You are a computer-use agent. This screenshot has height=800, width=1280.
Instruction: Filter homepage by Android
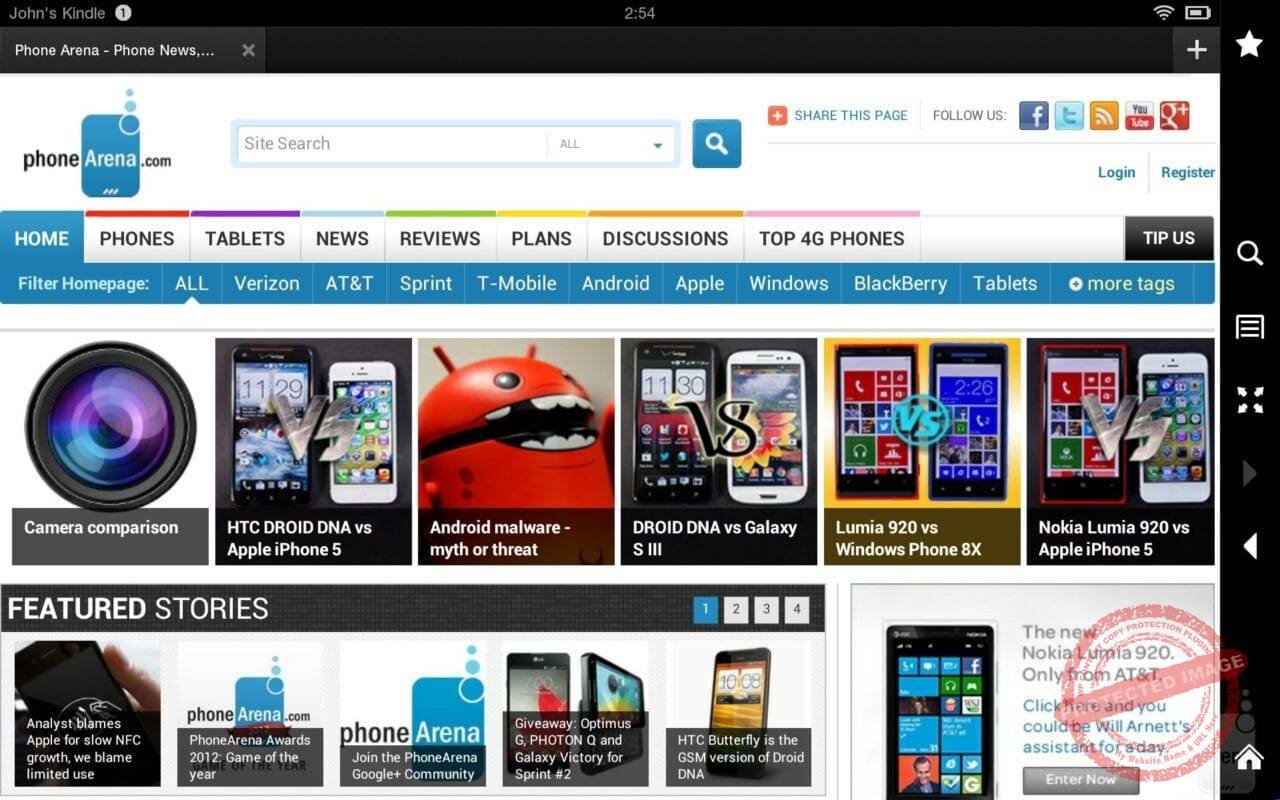coord(616,284)
